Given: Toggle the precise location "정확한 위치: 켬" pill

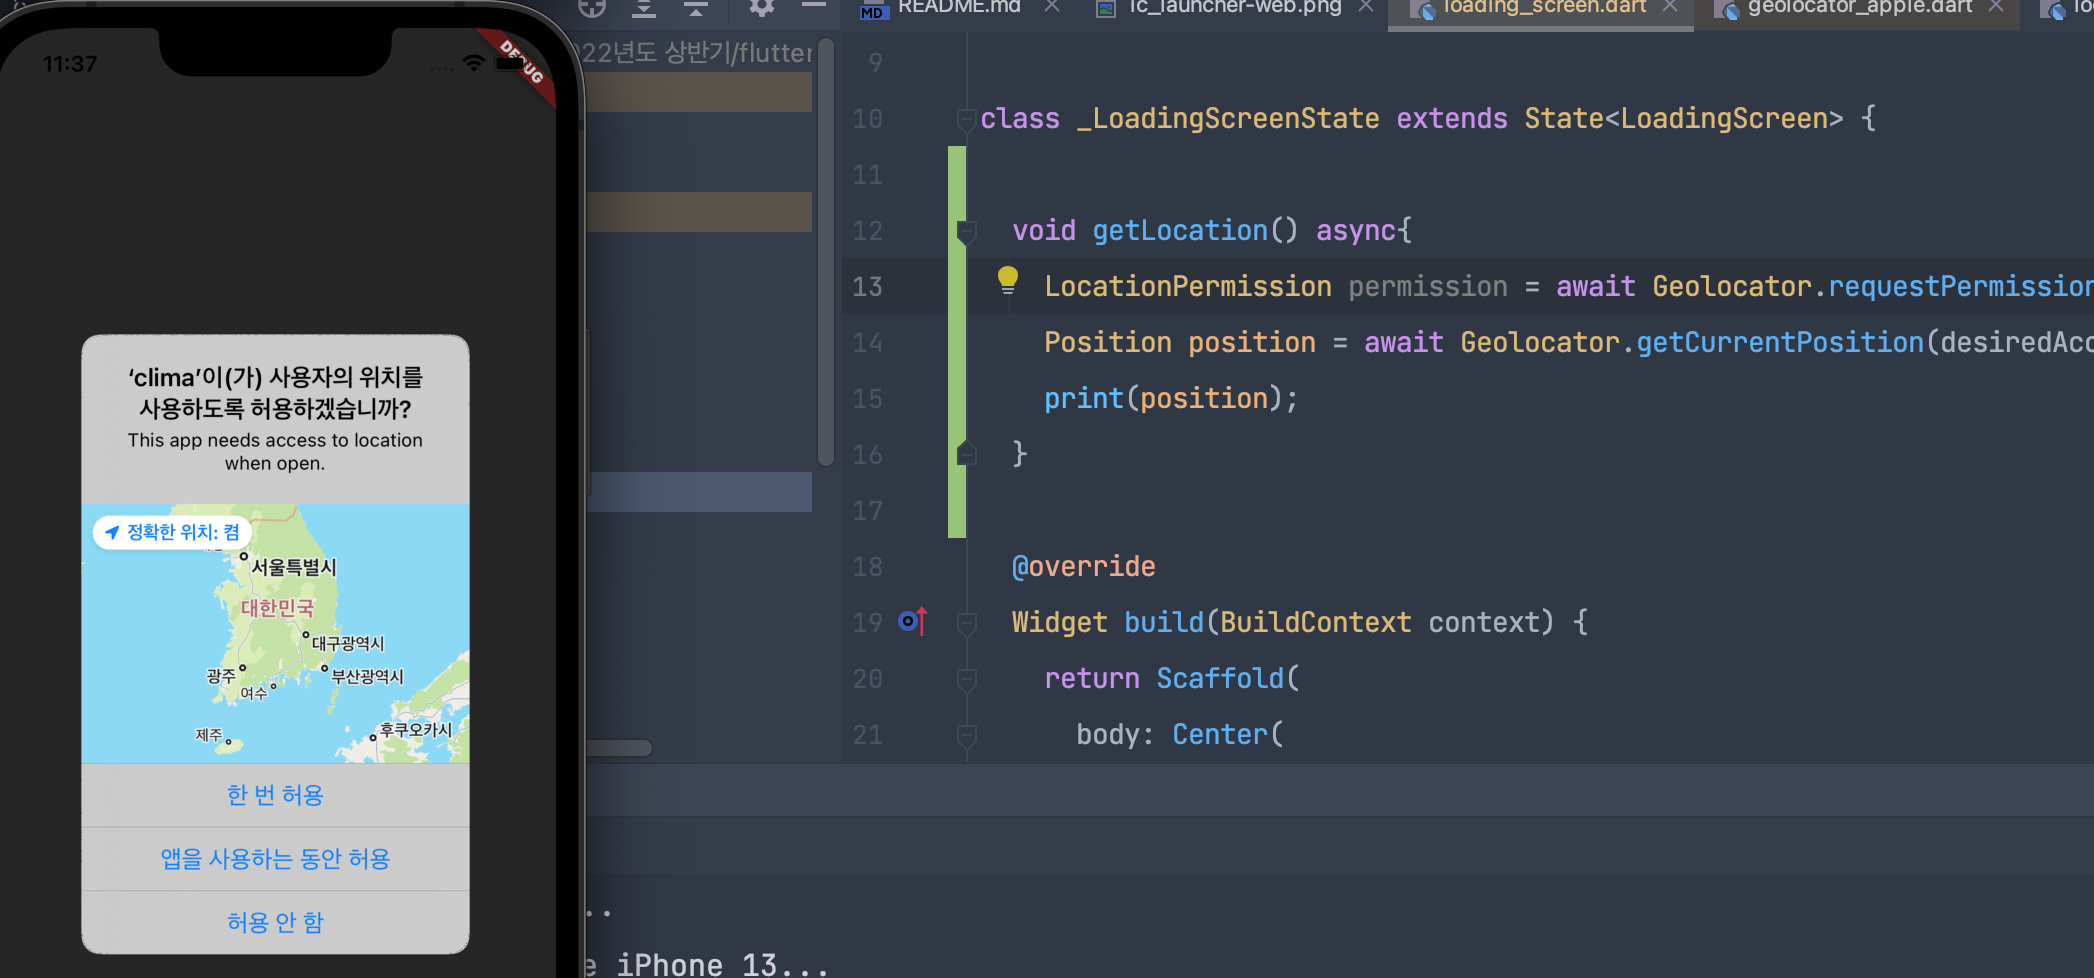Looking at the screenshot, I should pos(172,532).
